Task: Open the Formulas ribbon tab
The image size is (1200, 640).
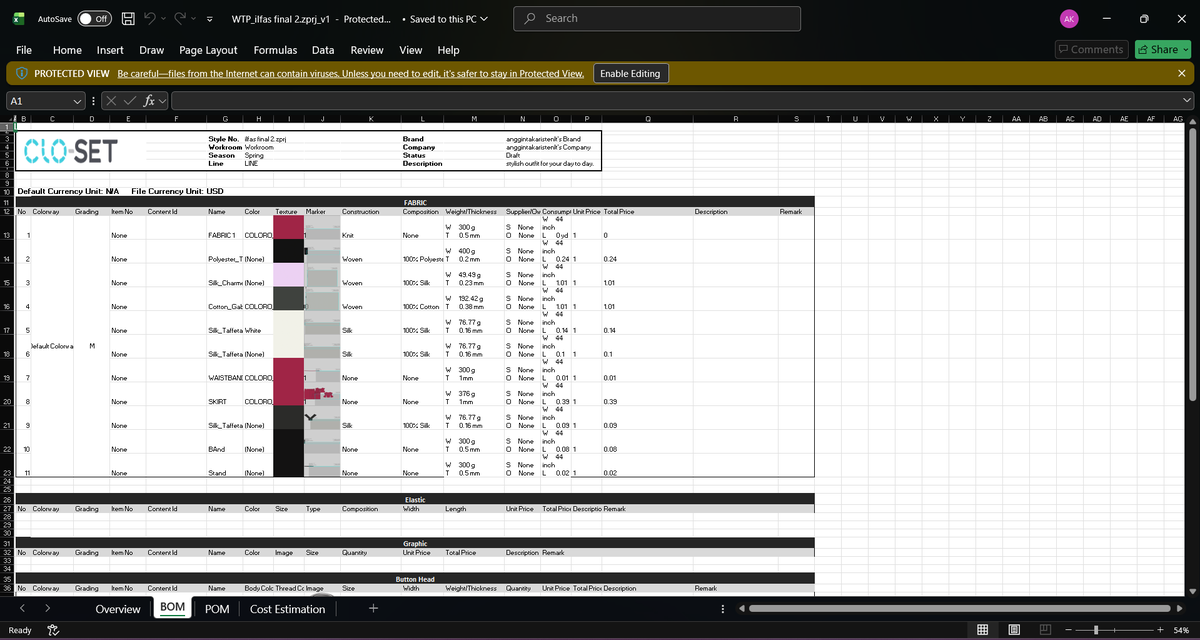Action: point(275,50)
